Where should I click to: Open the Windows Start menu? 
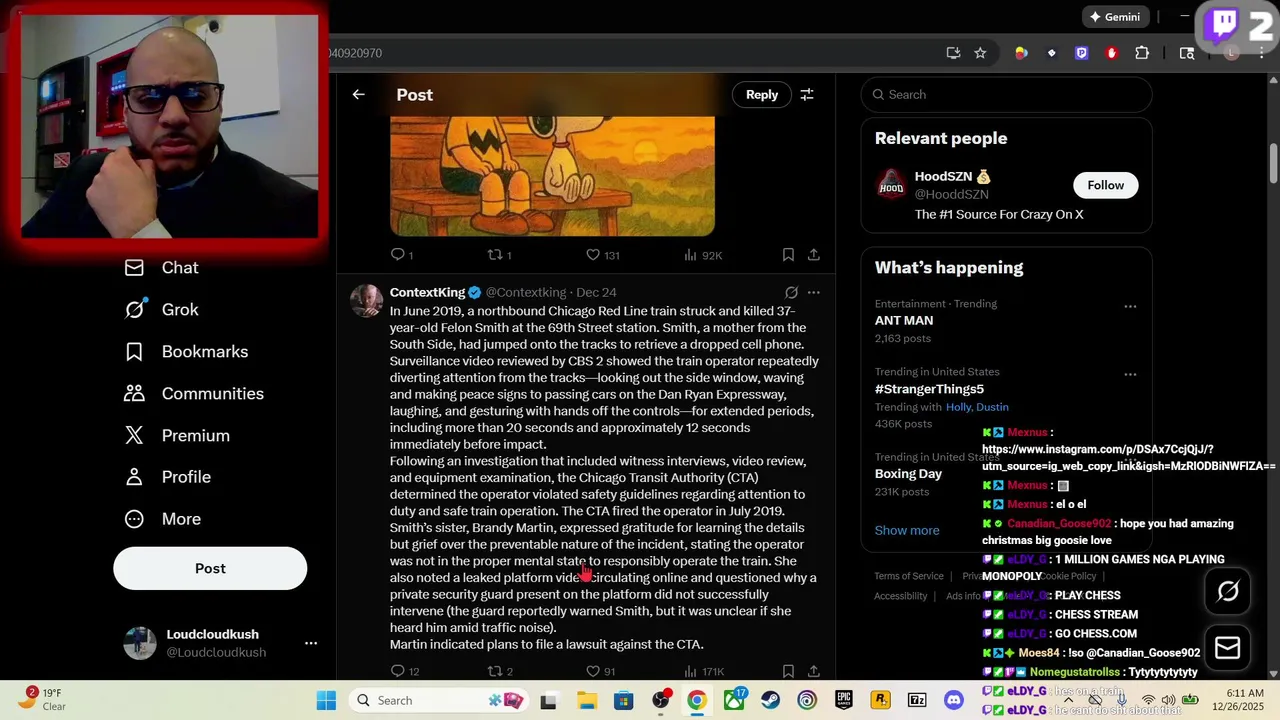326,700
